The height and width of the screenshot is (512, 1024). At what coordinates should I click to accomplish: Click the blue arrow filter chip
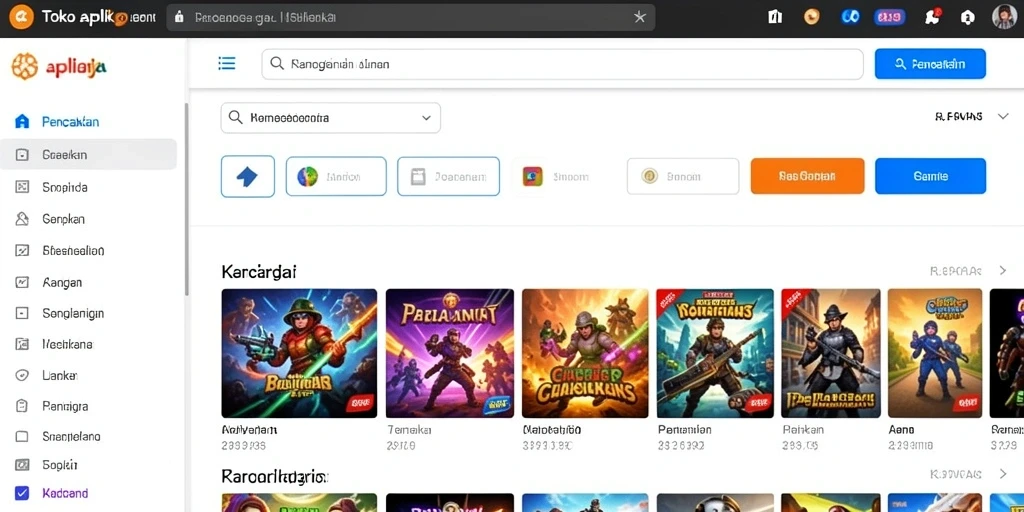click(248, 176)
